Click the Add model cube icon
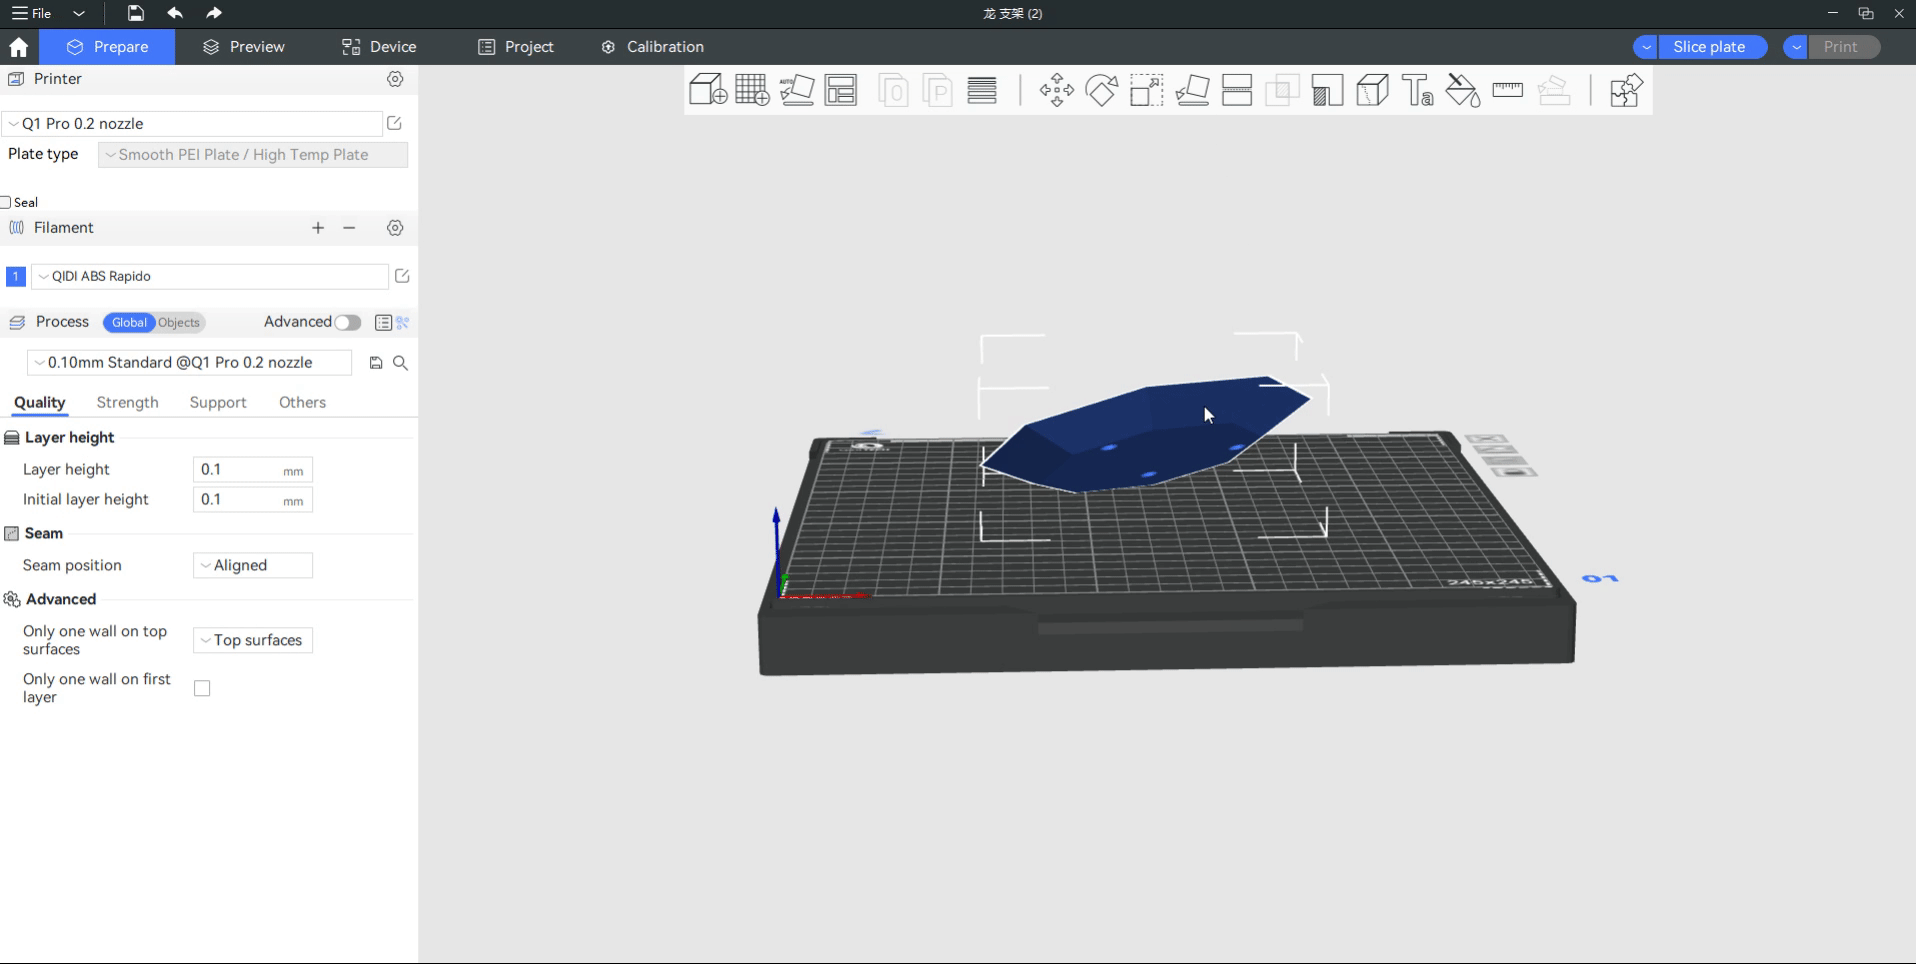This screenshot has height=964, width=1916. point(708,90)
